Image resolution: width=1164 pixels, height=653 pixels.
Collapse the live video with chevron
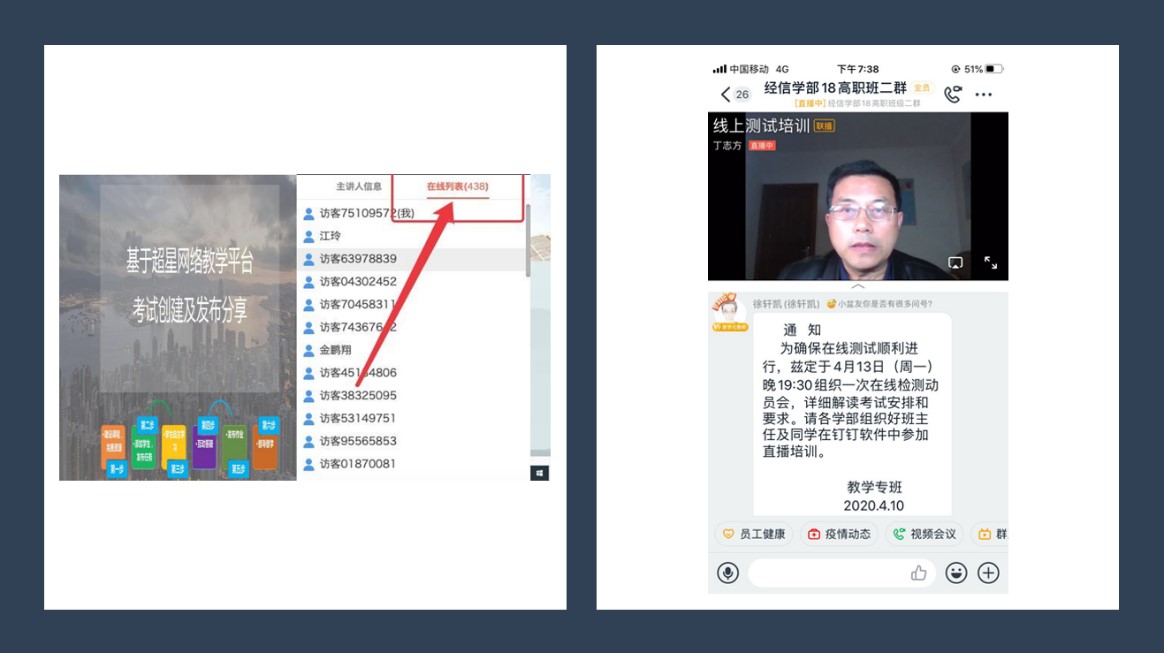(857, 287)
